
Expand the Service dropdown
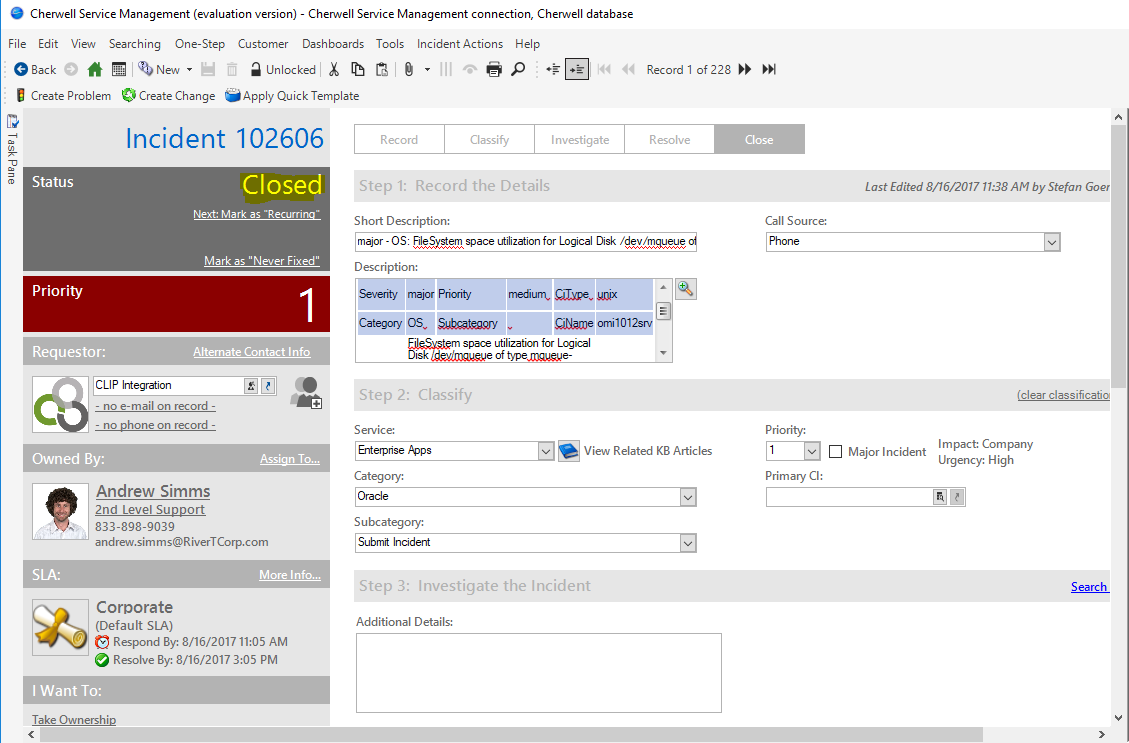pyautogui.click(x=546, y=451)
